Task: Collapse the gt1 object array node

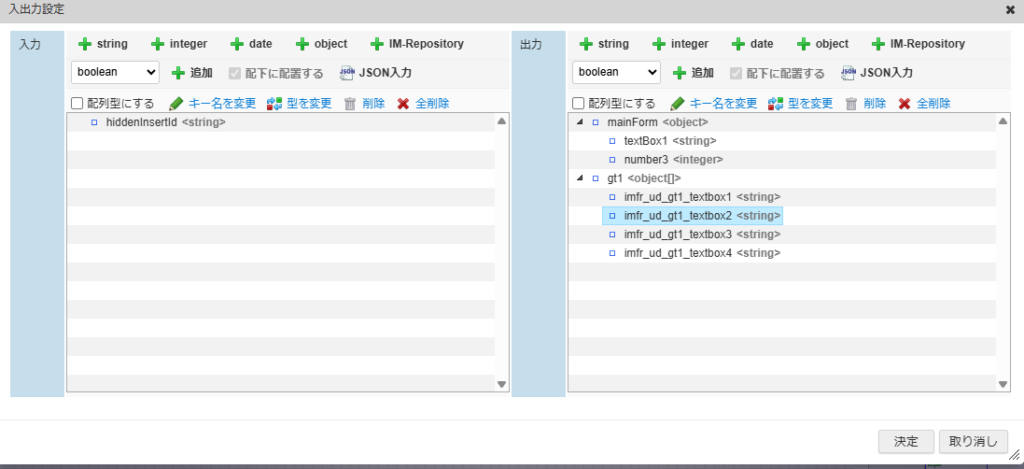Action: point(581,178)
